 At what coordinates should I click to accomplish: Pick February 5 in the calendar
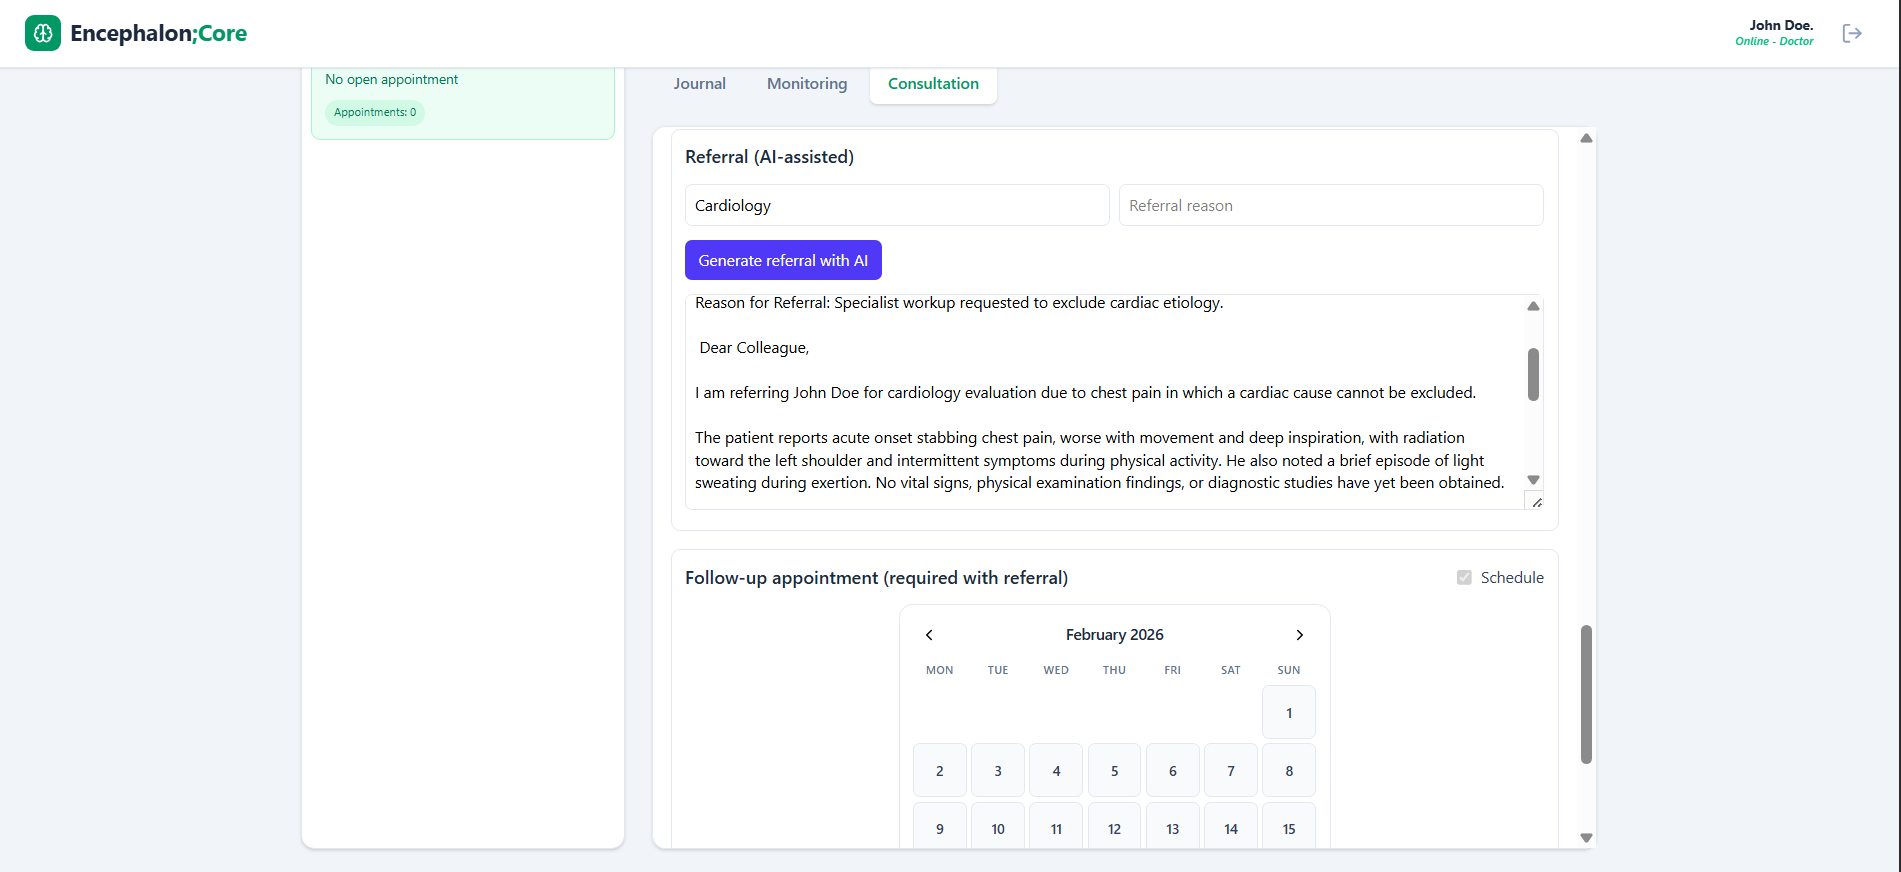point(1114,771)
